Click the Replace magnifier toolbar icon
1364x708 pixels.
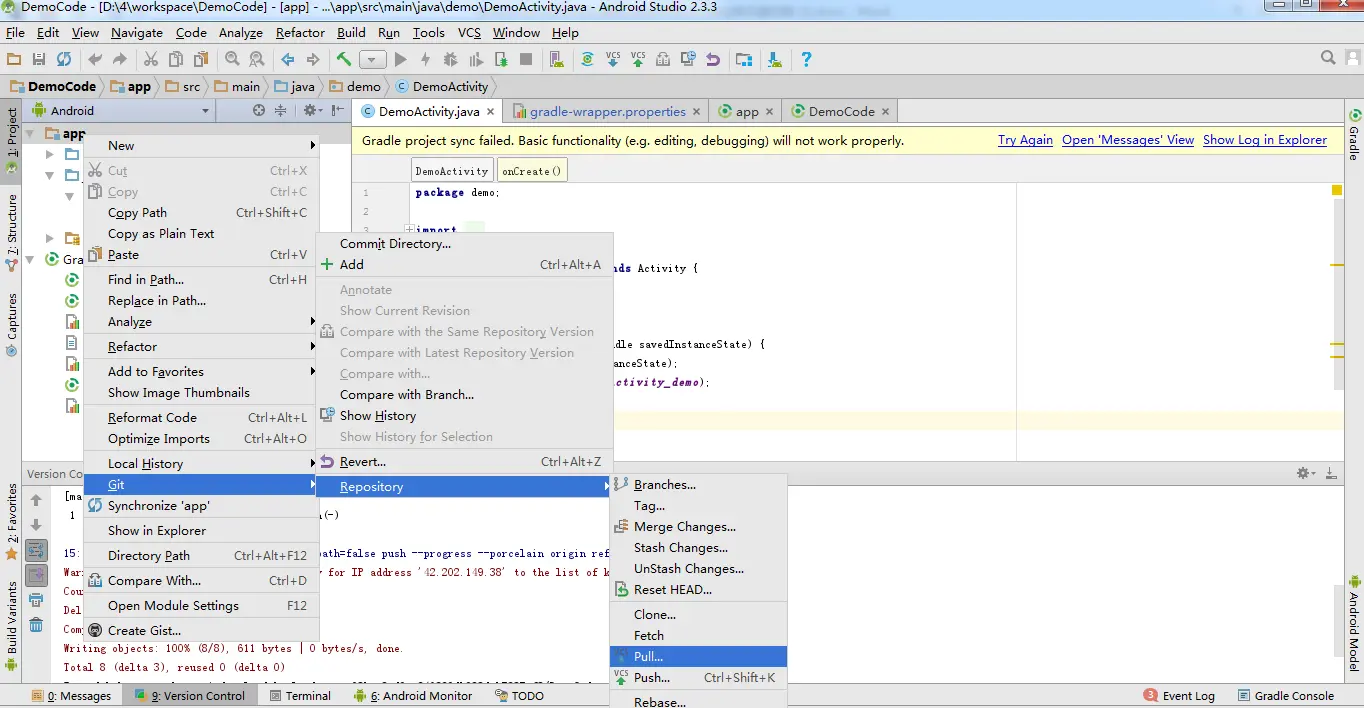pyautogui.click(x=256, y=60)
